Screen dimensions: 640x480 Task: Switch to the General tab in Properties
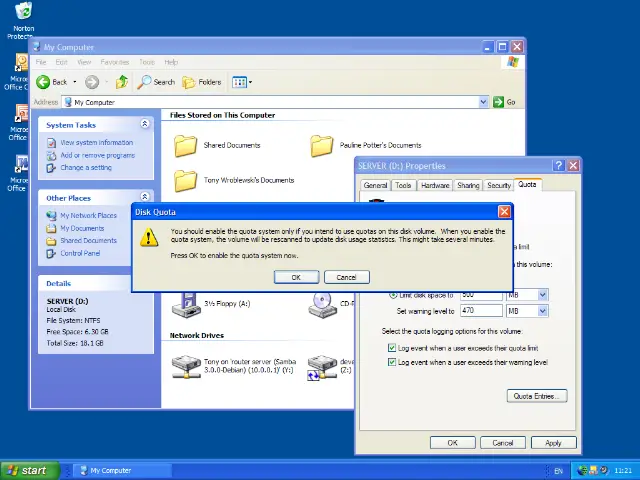point(375,185)
